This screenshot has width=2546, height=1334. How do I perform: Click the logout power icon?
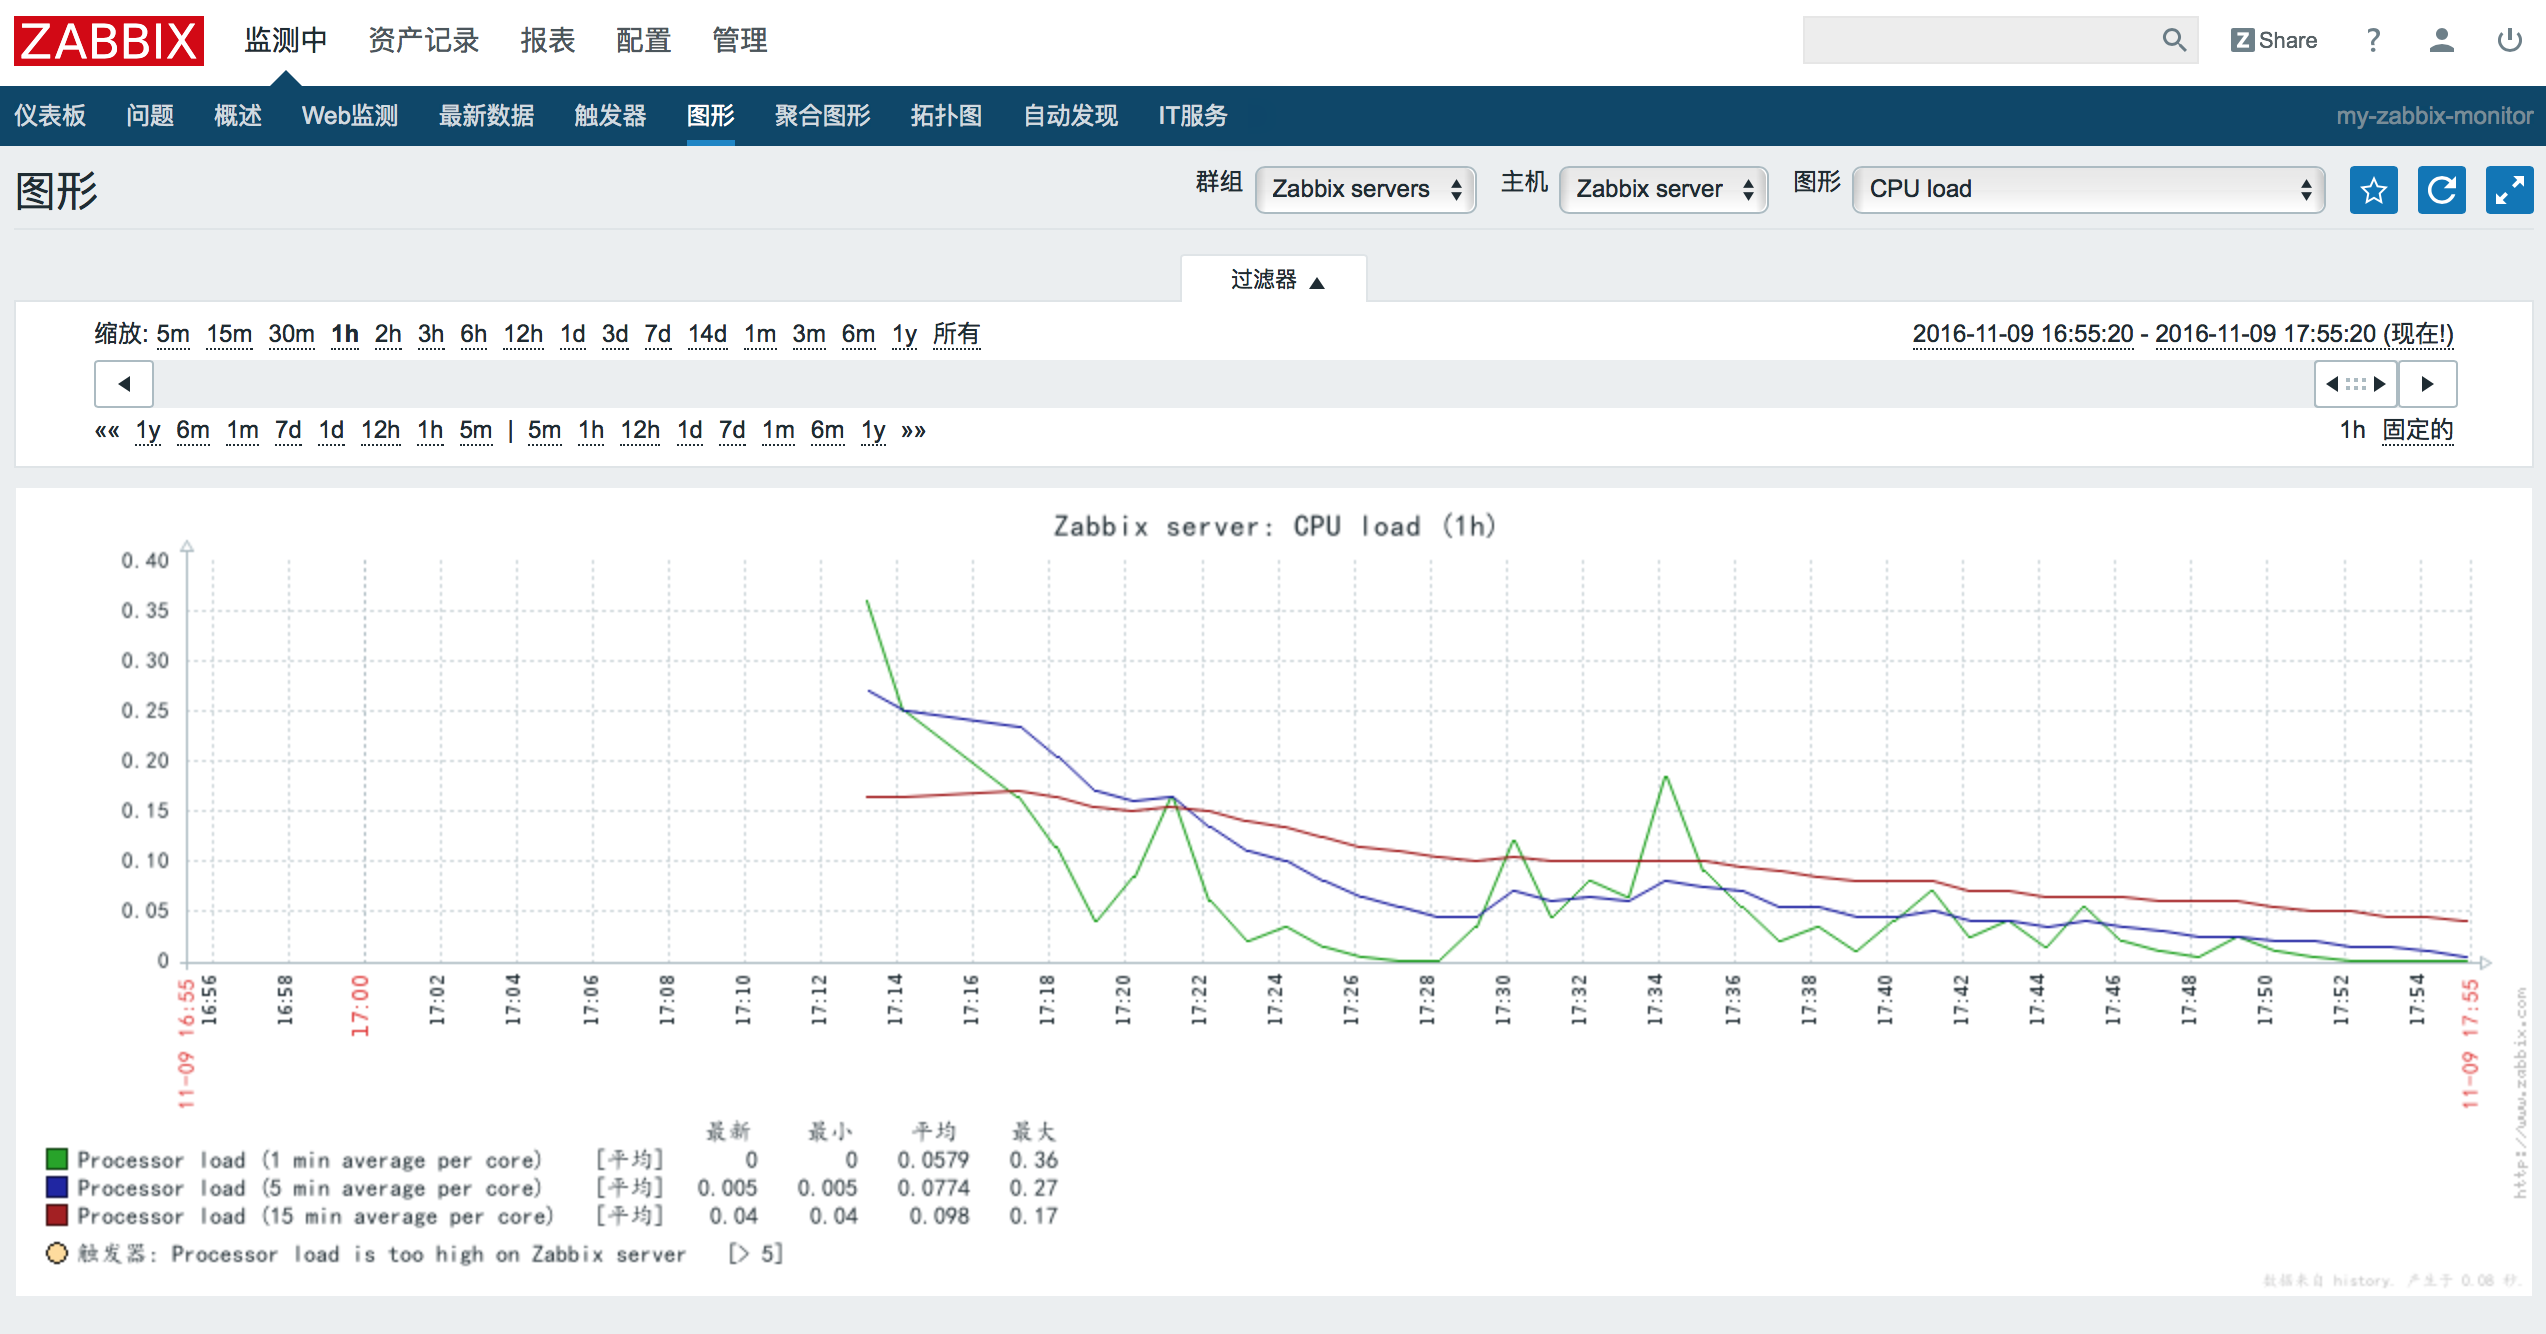click(x=2509, y=40)
